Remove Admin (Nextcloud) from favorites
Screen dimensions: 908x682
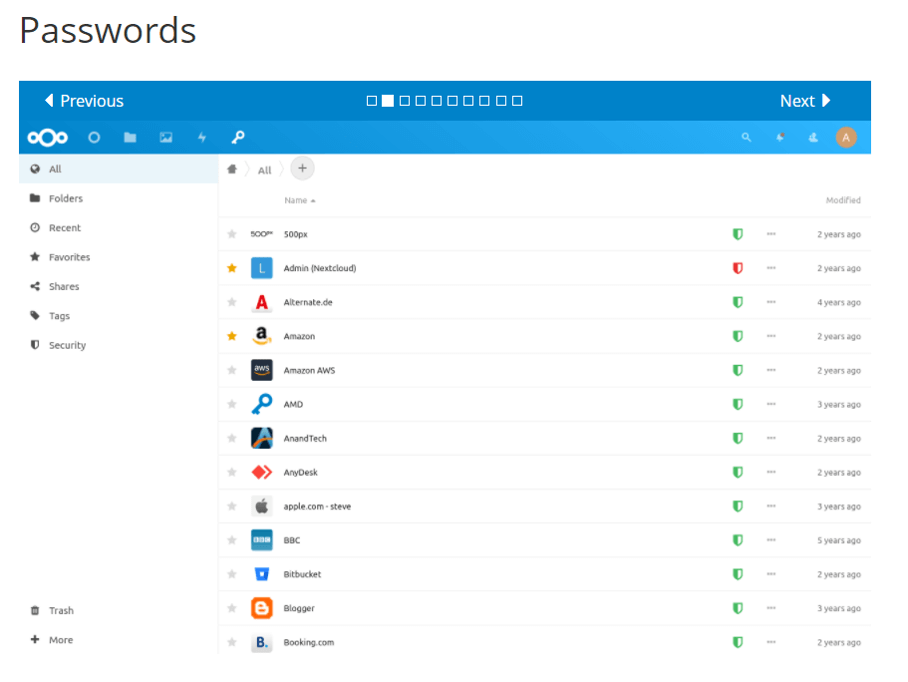232,268
